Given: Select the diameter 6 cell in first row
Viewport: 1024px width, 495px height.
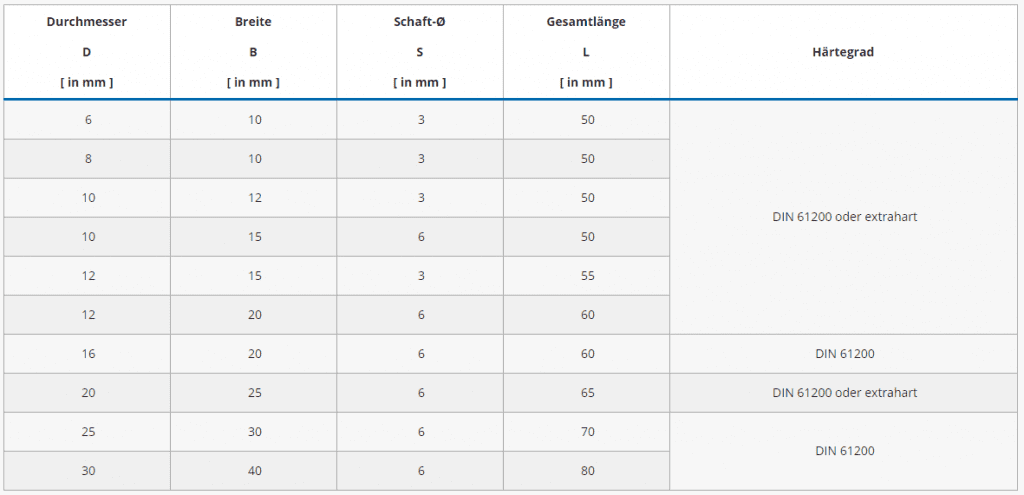Looking at the screenshot, I should point(88,120).
